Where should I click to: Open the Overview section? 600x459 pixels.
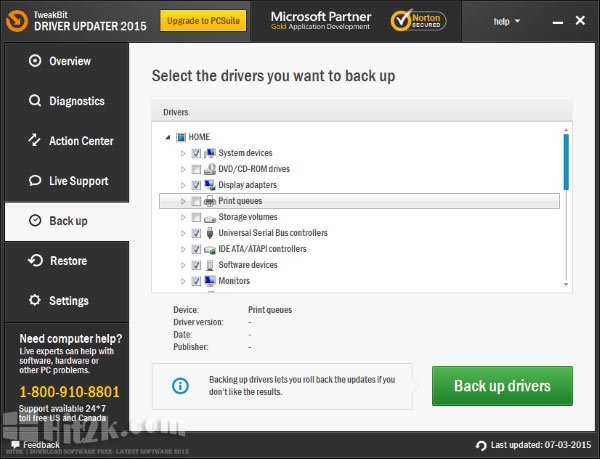(x=67, y=61)
